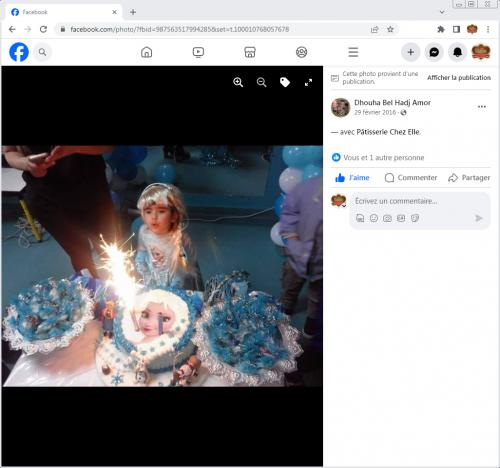Screen dimensions: 500x468
Task: Add a sticker to the comment
Action: 415,218
